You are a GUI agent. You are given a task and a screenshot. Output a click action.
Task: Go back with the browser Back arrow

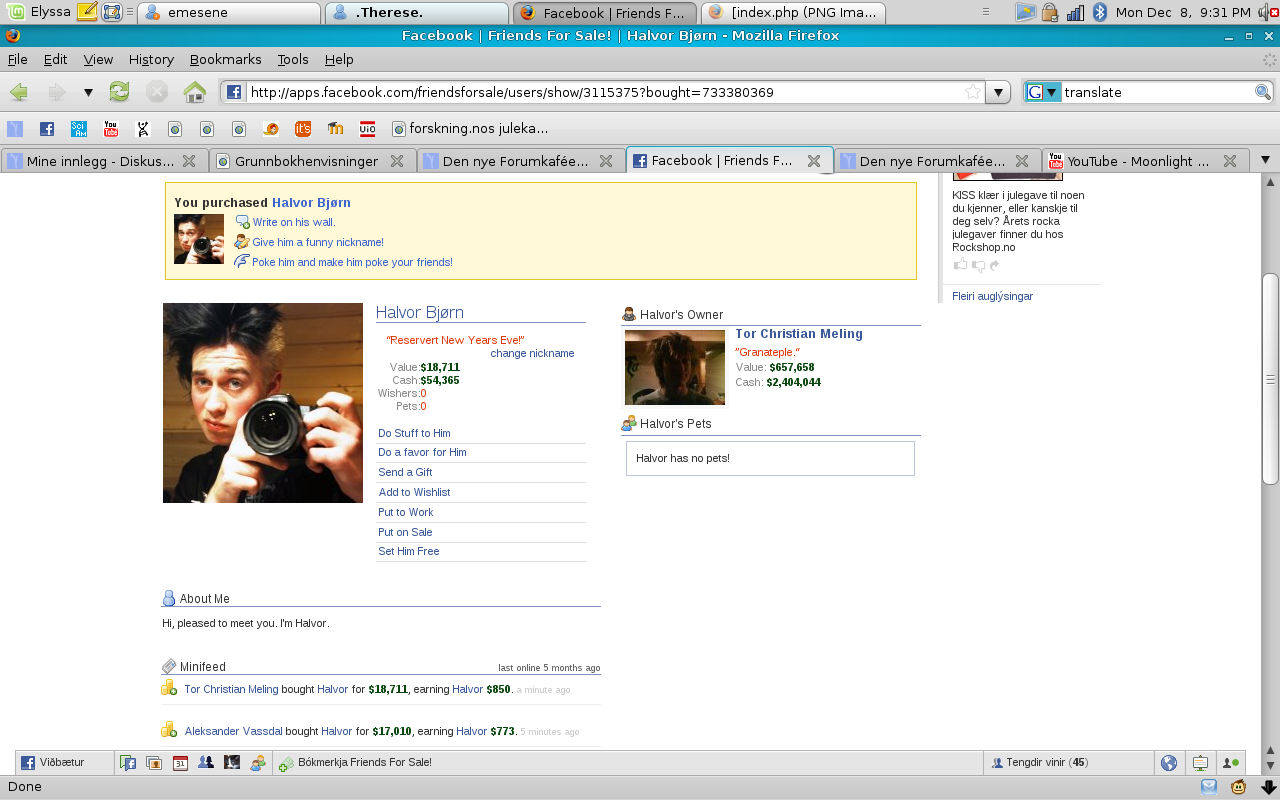pos(19,92)
